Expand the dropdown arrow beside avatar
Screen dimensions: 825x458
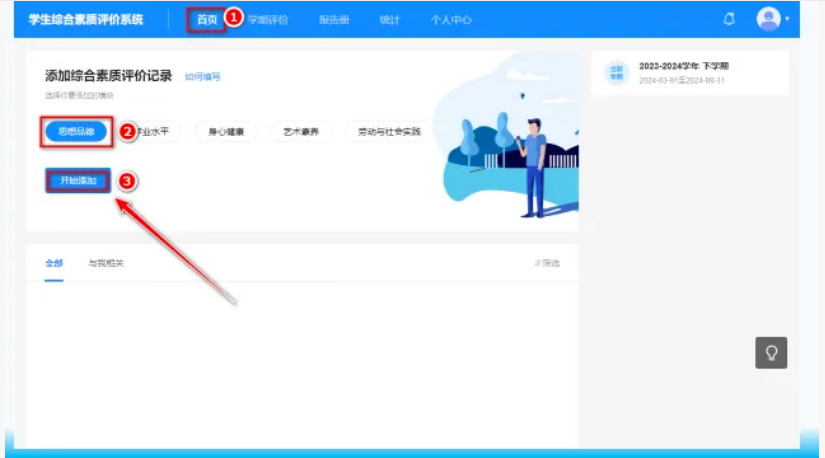pos(787,19)
